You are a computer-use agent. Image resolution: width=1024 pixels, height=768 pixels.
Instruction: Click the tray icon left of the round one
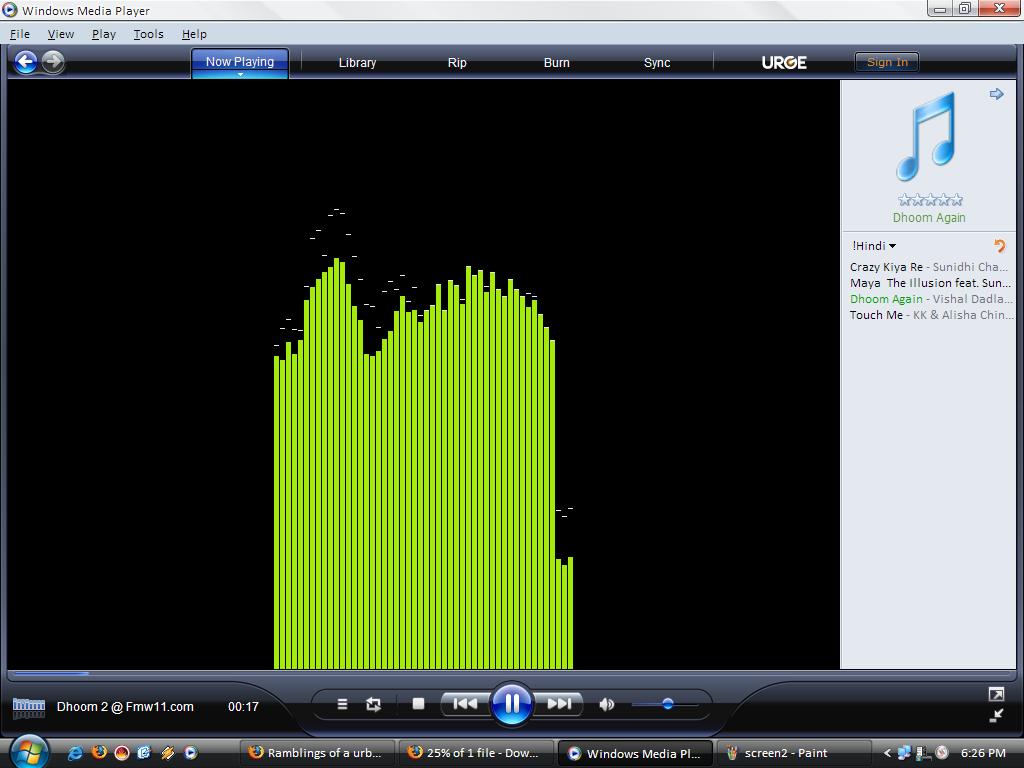pyautogui.click(x=923, y=753)
